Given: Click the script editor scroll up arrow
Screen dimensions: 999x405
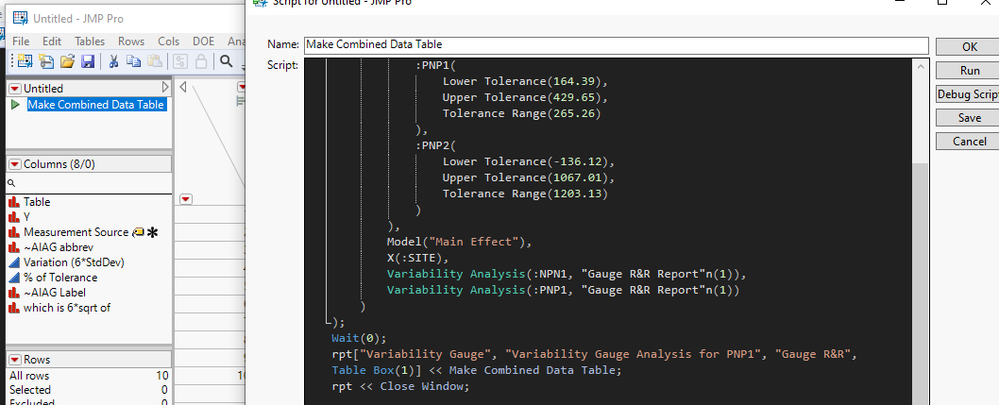Looking at the screenshot, I should pyautogui.click(x=920, y=66).
